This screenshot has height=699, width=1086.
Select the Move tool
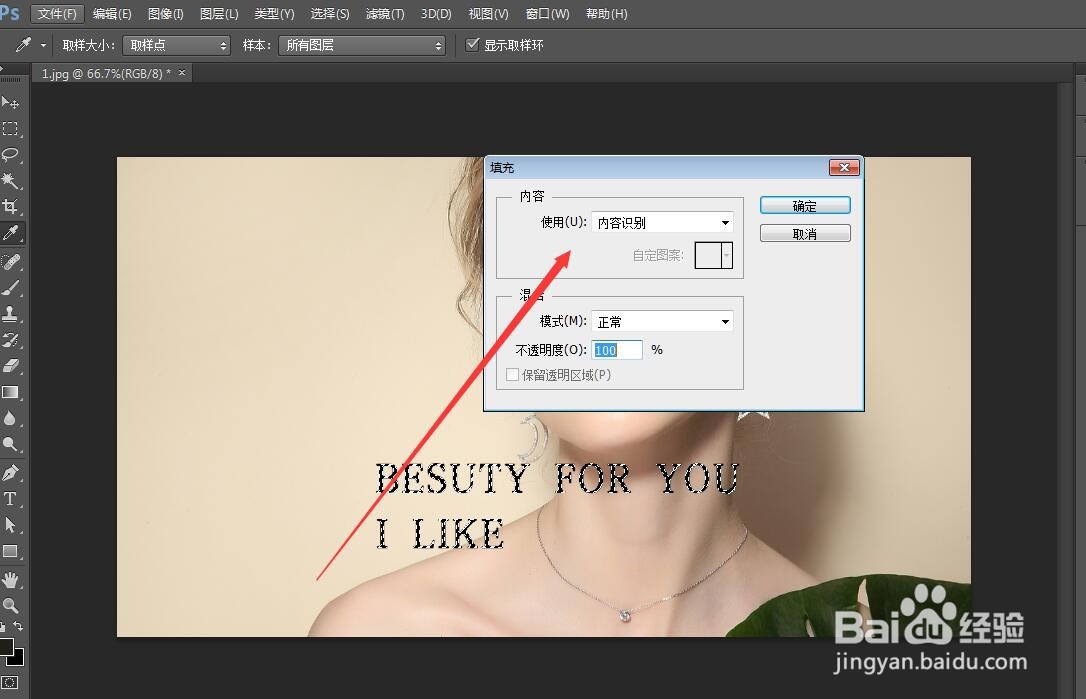tap(10, 103)
